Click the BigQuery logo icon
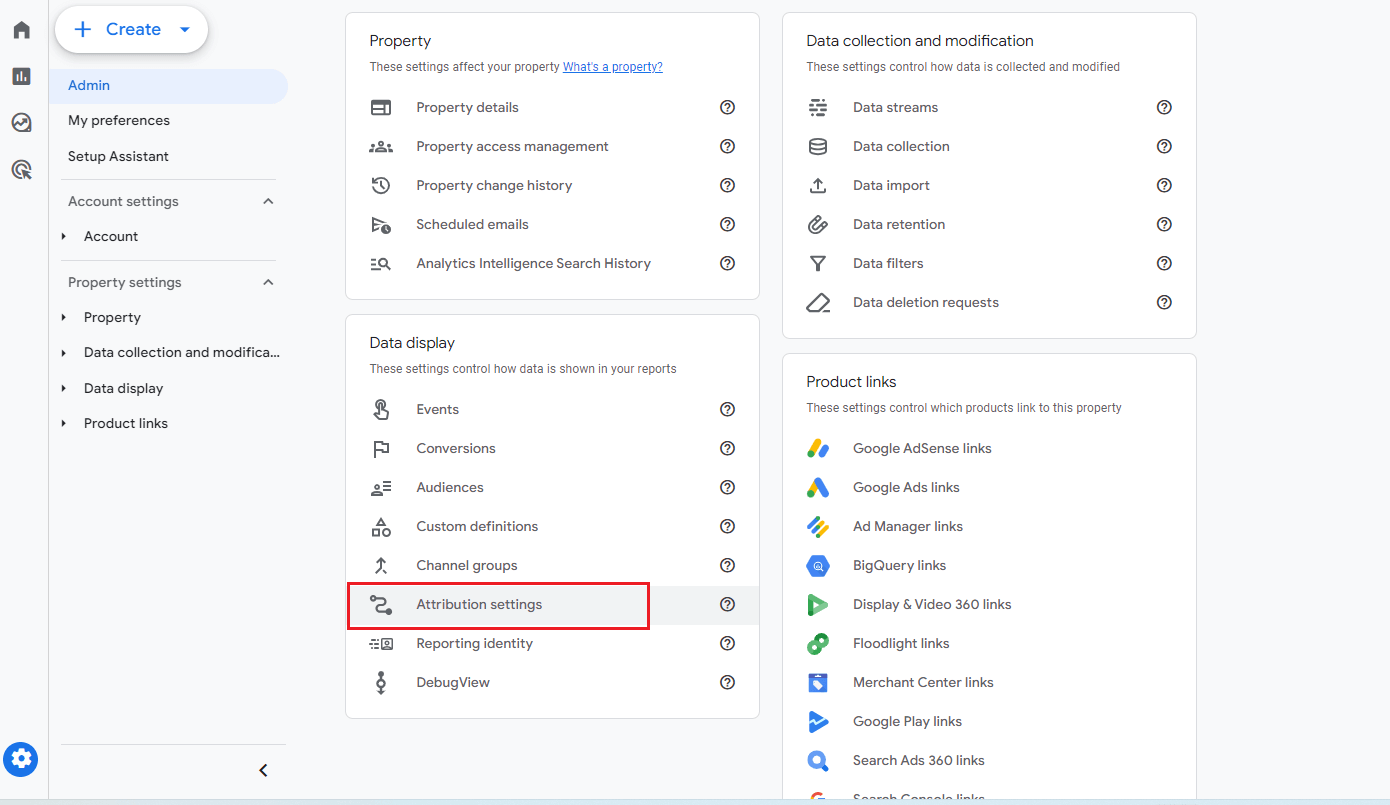The width and height of the screenshot is (1390, 805). point(818,565)
